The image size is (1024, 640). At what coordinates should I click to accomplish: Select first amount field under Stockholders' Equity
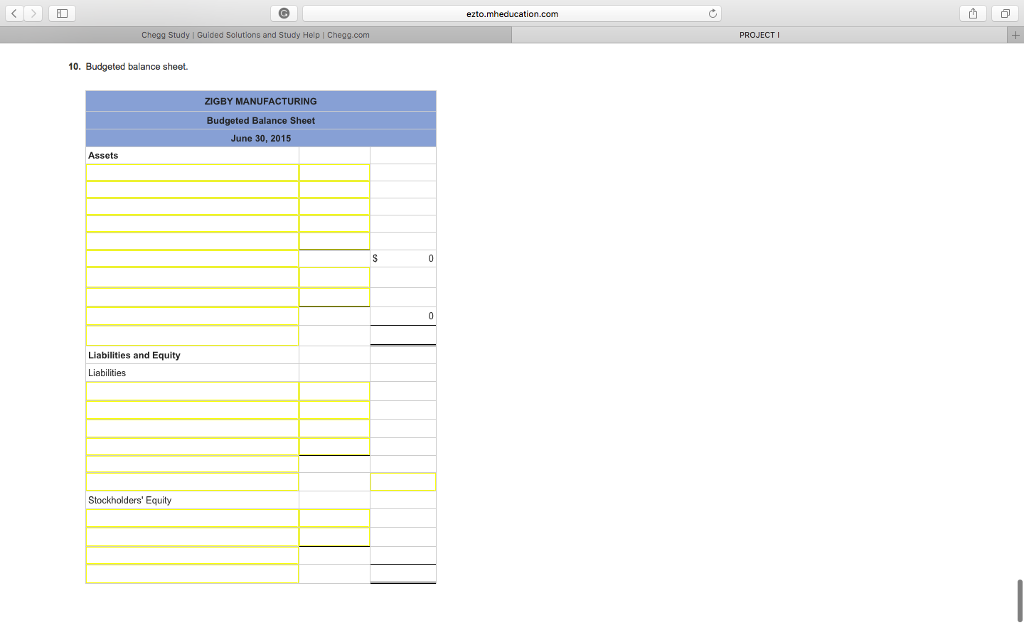(334, 519)
